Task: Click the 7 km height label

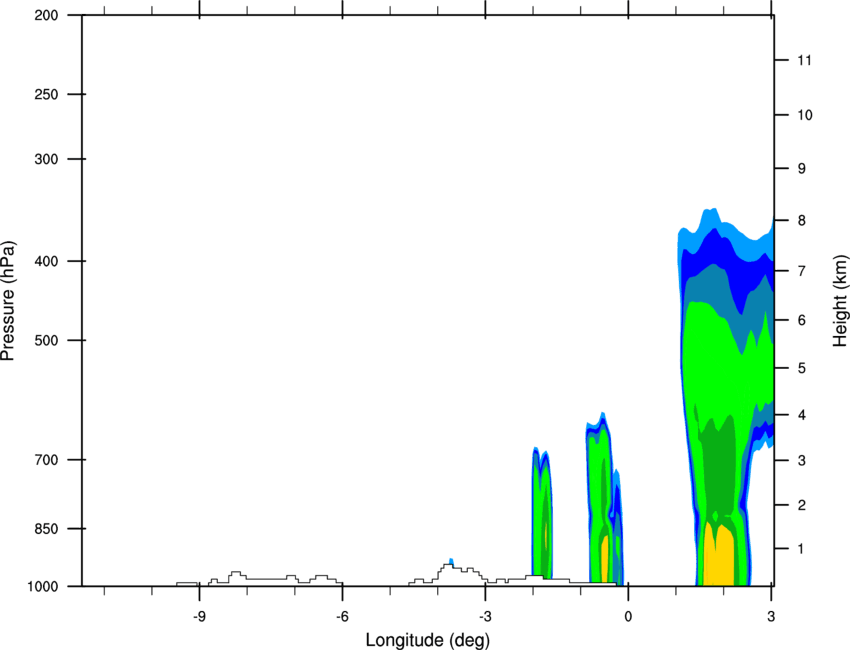Action: coord(802,271)
